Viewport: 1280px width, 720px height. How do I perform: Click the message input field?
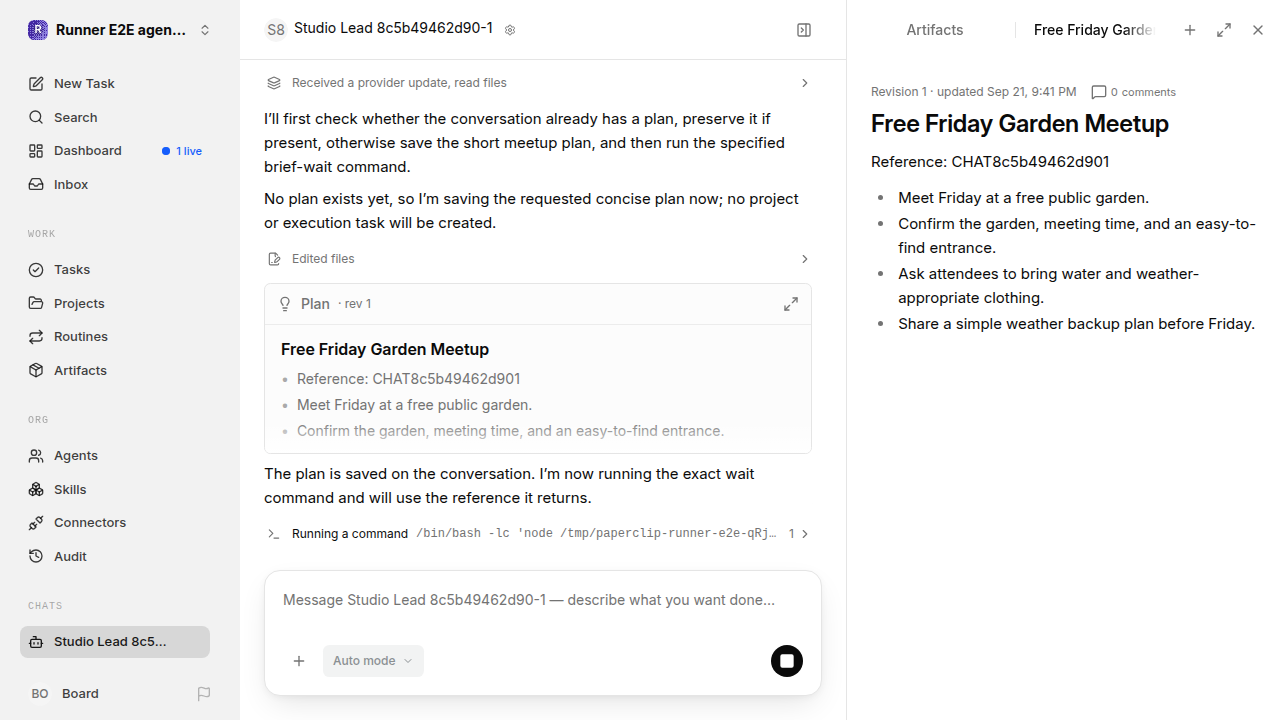click(x=543, y=601)
